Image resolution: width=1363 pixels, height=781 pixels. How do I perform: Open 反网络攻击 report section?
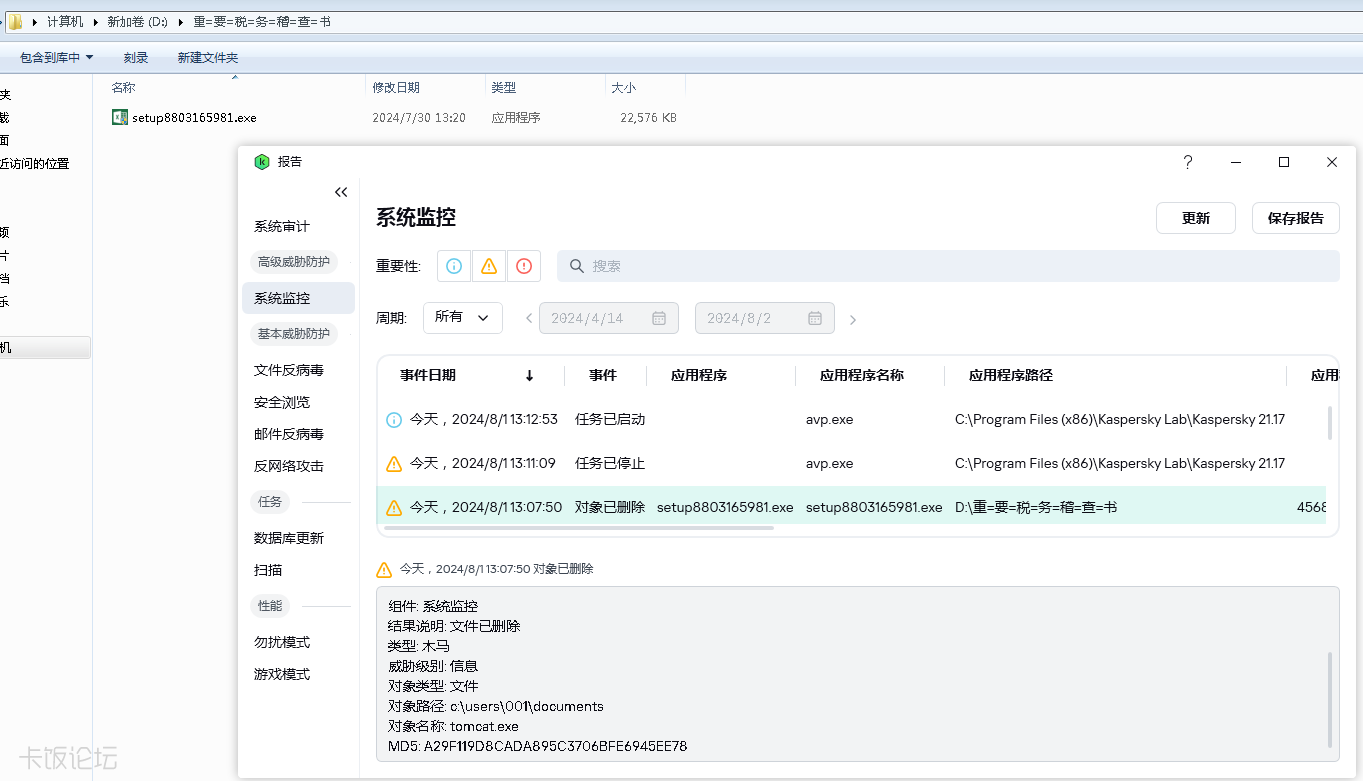point(289,466)
